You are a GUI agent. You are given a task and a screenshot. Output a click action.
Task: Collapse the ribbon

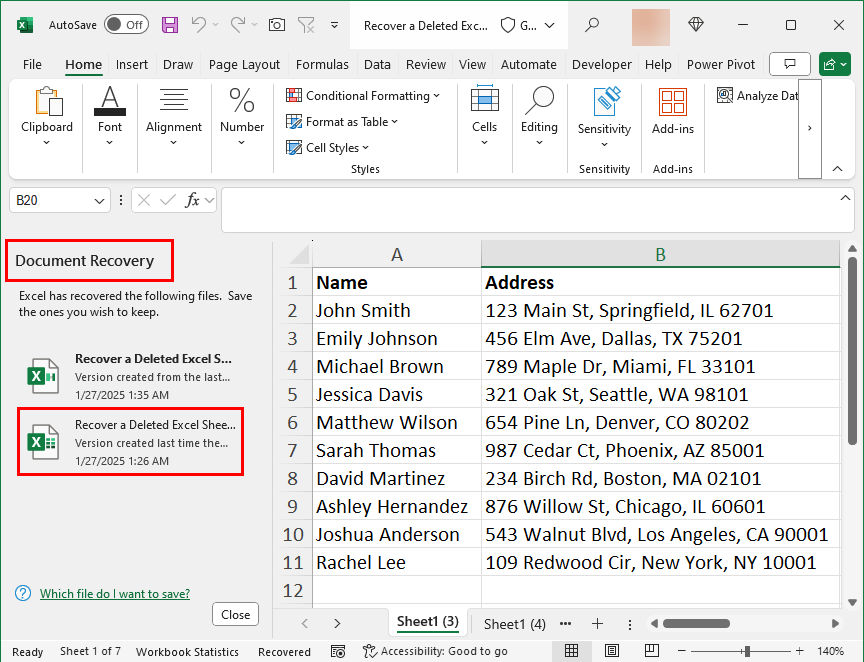coord(838,169)
